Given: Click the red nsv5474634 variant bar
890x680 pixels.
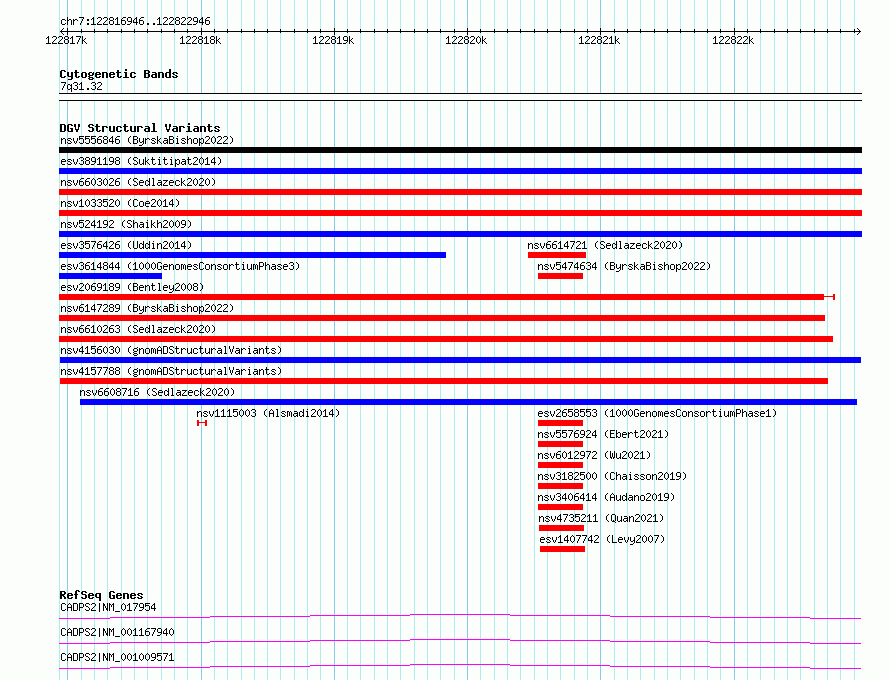Looking at the screenshot, I should coord(560,276).
